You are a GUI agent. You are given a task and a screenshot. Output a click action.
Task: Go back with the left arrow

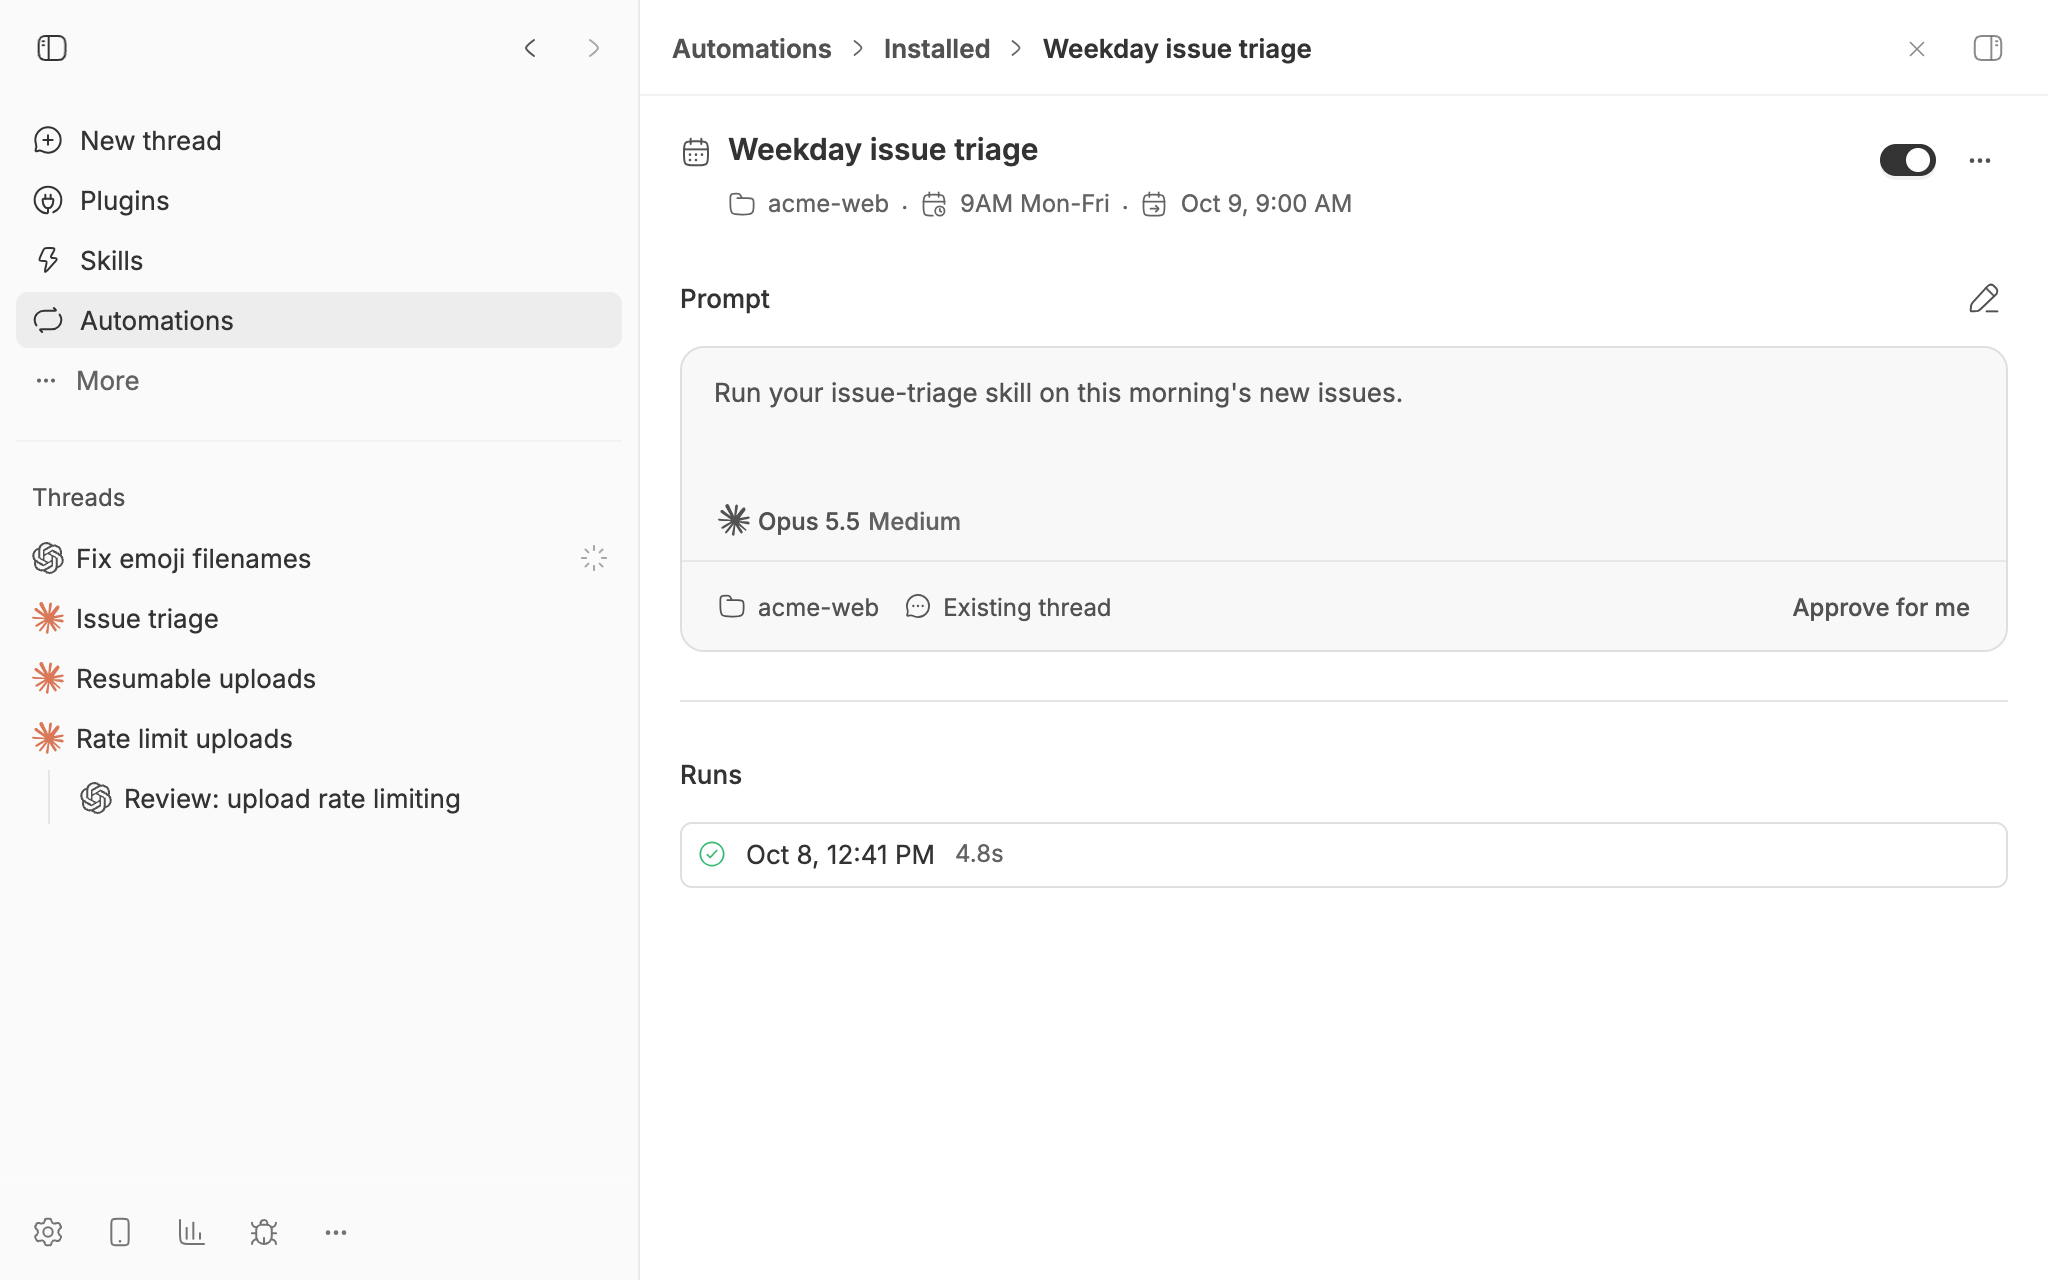click(530, 48)
